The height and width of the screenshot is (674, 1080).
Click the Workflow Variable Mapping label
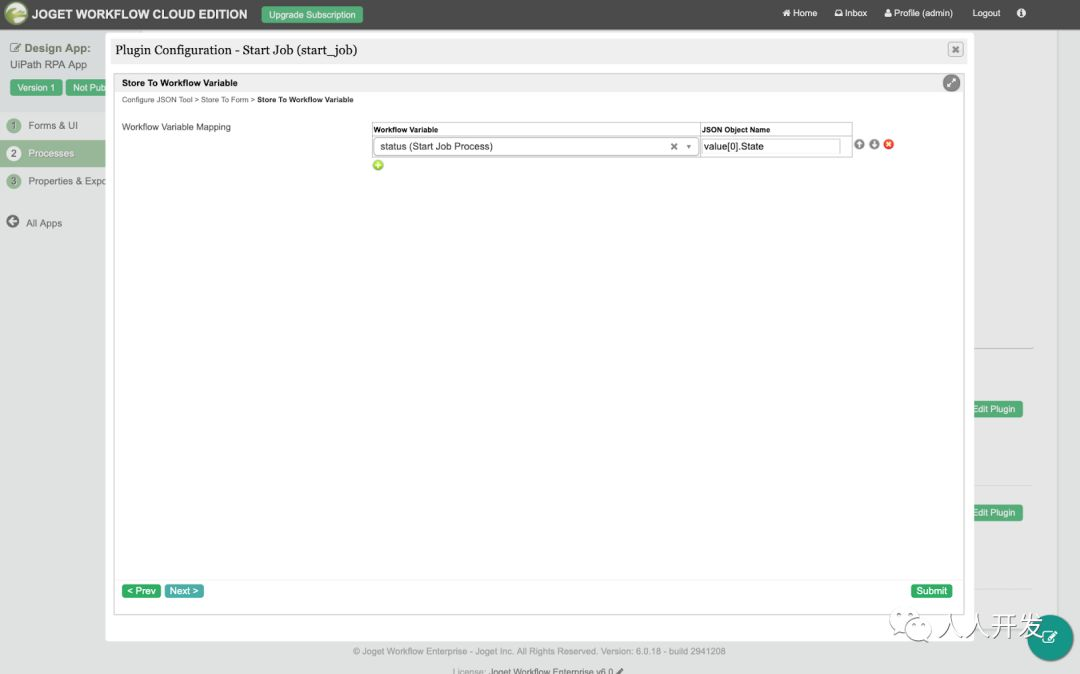(176, 127)
